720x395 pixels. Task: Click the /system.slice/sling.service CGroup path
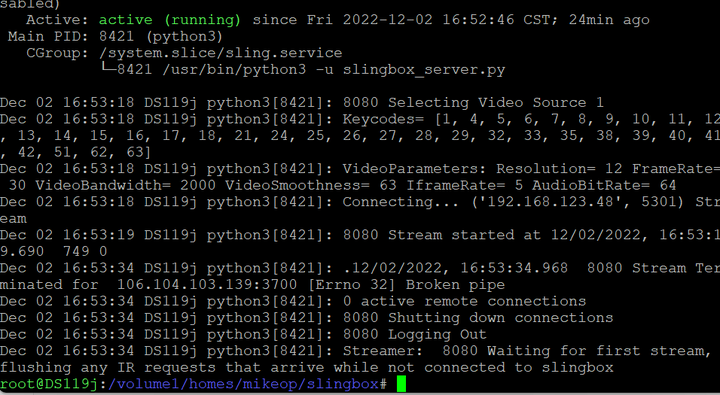point(220,53)
